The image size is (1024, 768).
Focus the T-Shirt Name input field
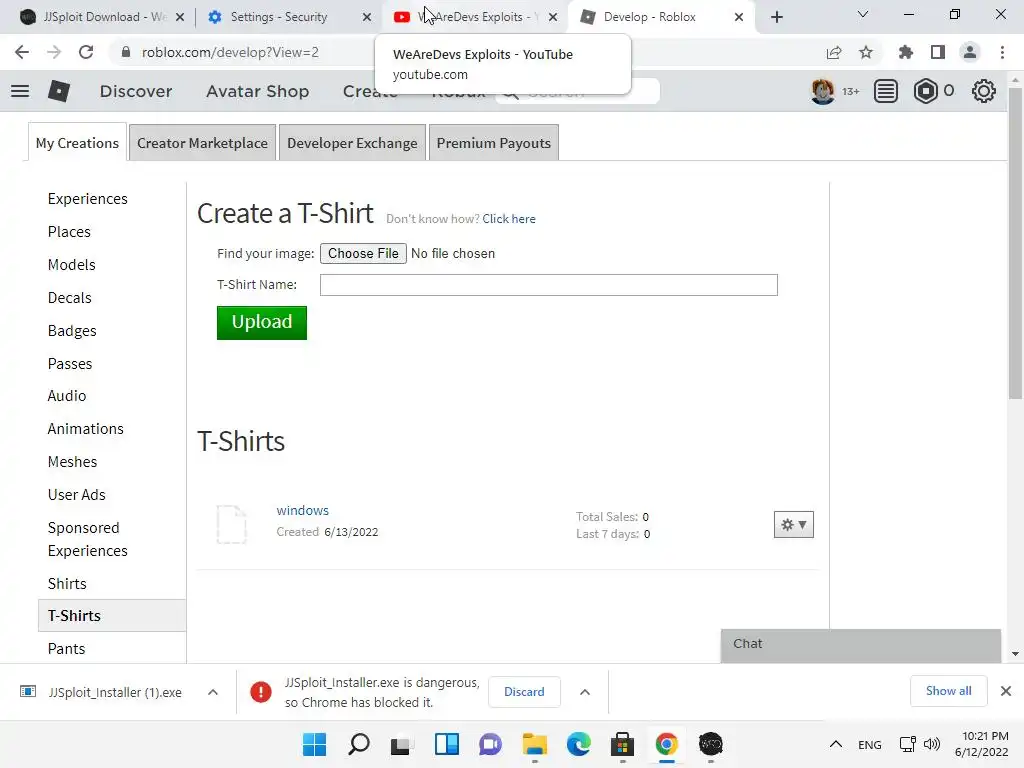[x=549, y=285]
